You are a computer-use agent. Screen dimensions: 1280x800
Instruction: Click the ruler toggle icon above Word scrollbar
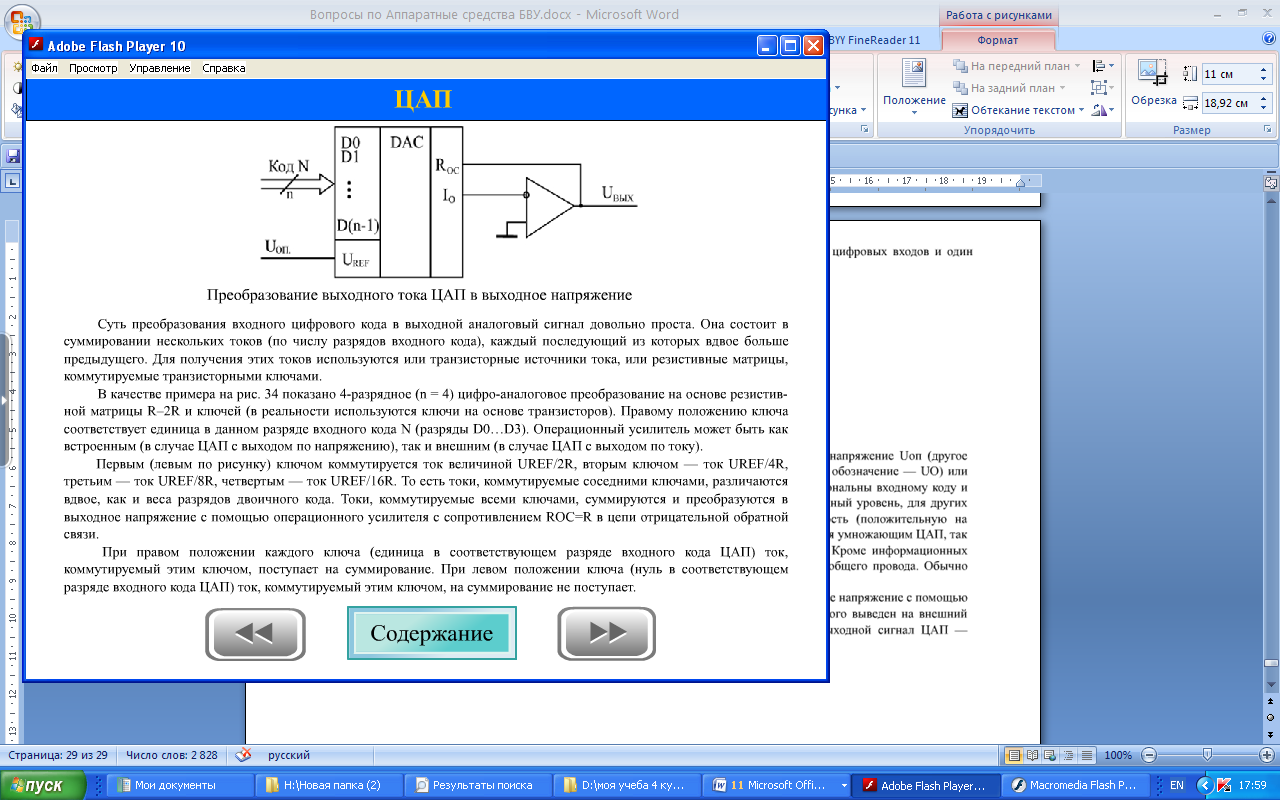1271,183
